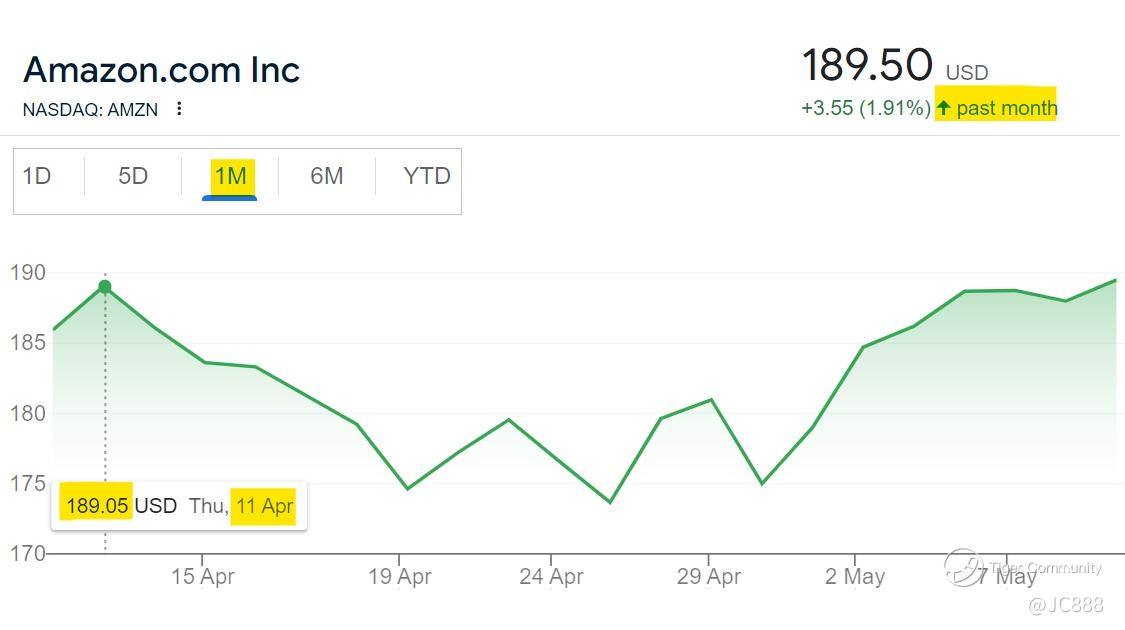Click the 189.50 current price

(x=867, y=66)
